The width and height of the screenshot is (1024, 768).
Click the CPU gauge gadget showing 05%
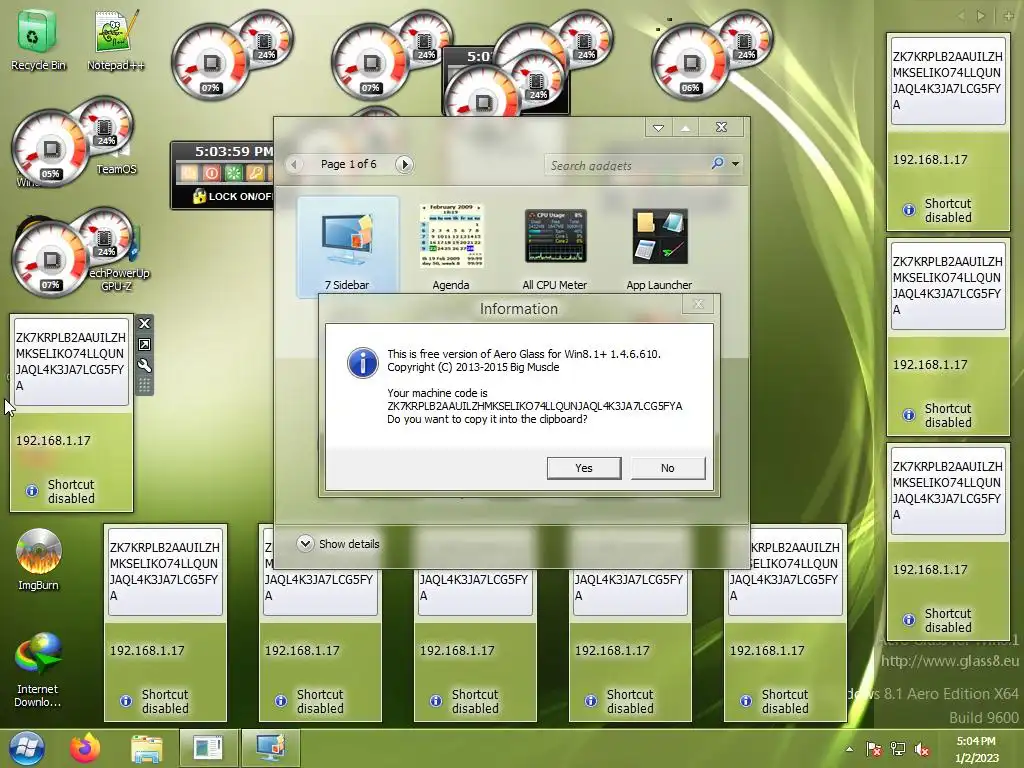tap(51, 150)
